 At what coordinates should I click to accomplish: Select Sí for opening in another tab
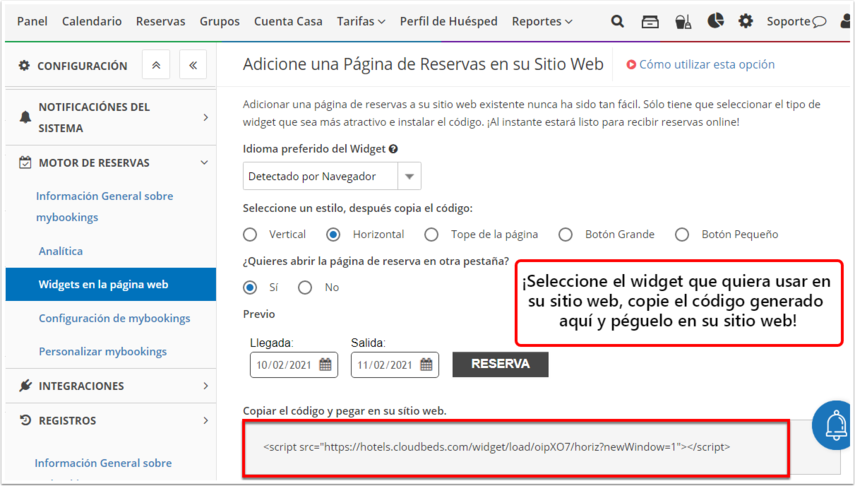(250, 287)
